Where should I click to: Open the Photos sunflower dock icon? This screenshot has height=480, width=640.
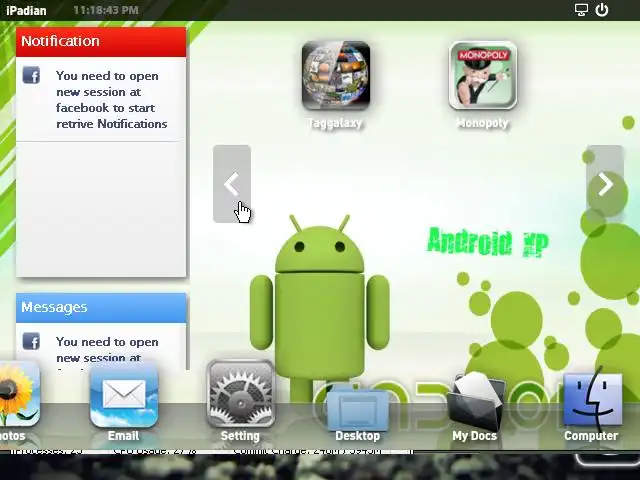point(18,394)
